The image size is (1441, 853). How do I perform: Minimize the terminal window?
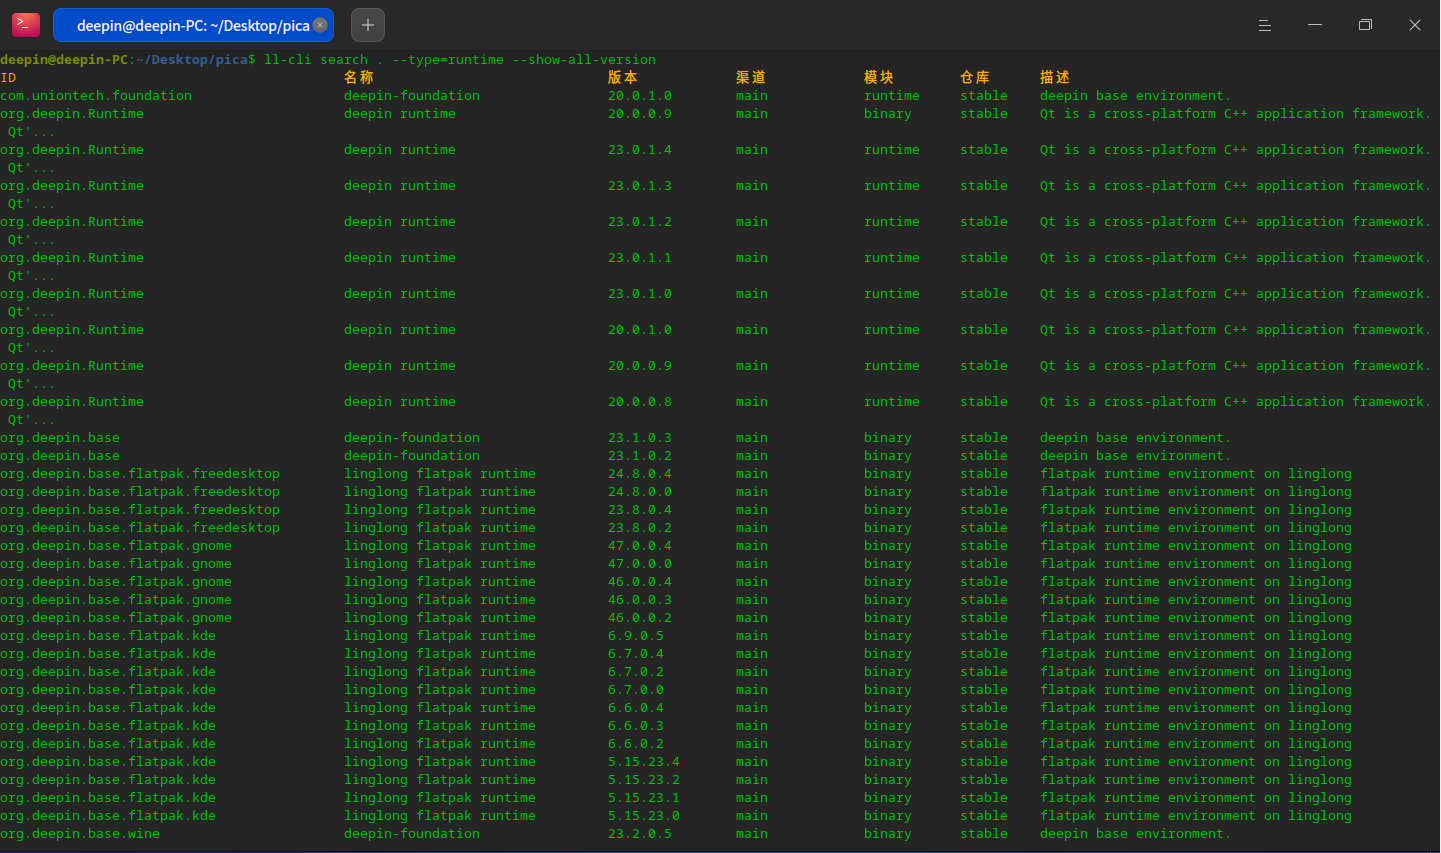click(1315, 25)
